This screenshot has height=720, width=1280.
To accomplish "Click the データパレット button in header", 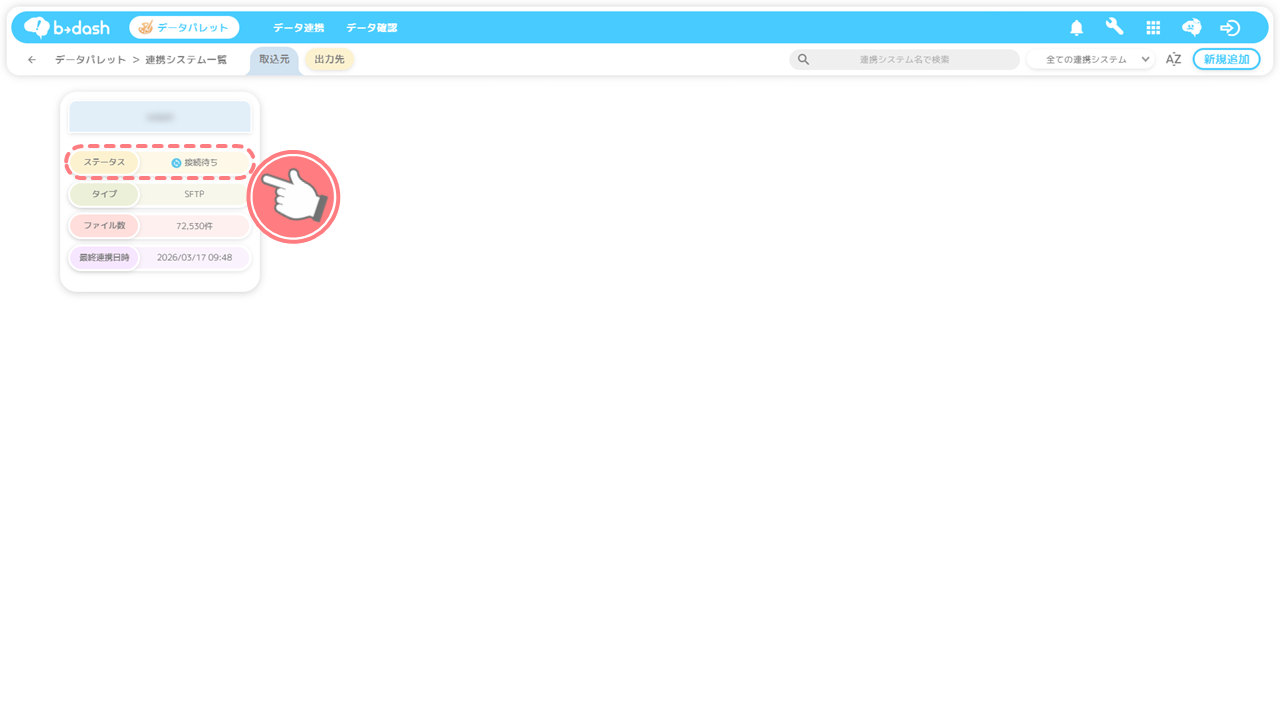I will (x=184, y=28).
